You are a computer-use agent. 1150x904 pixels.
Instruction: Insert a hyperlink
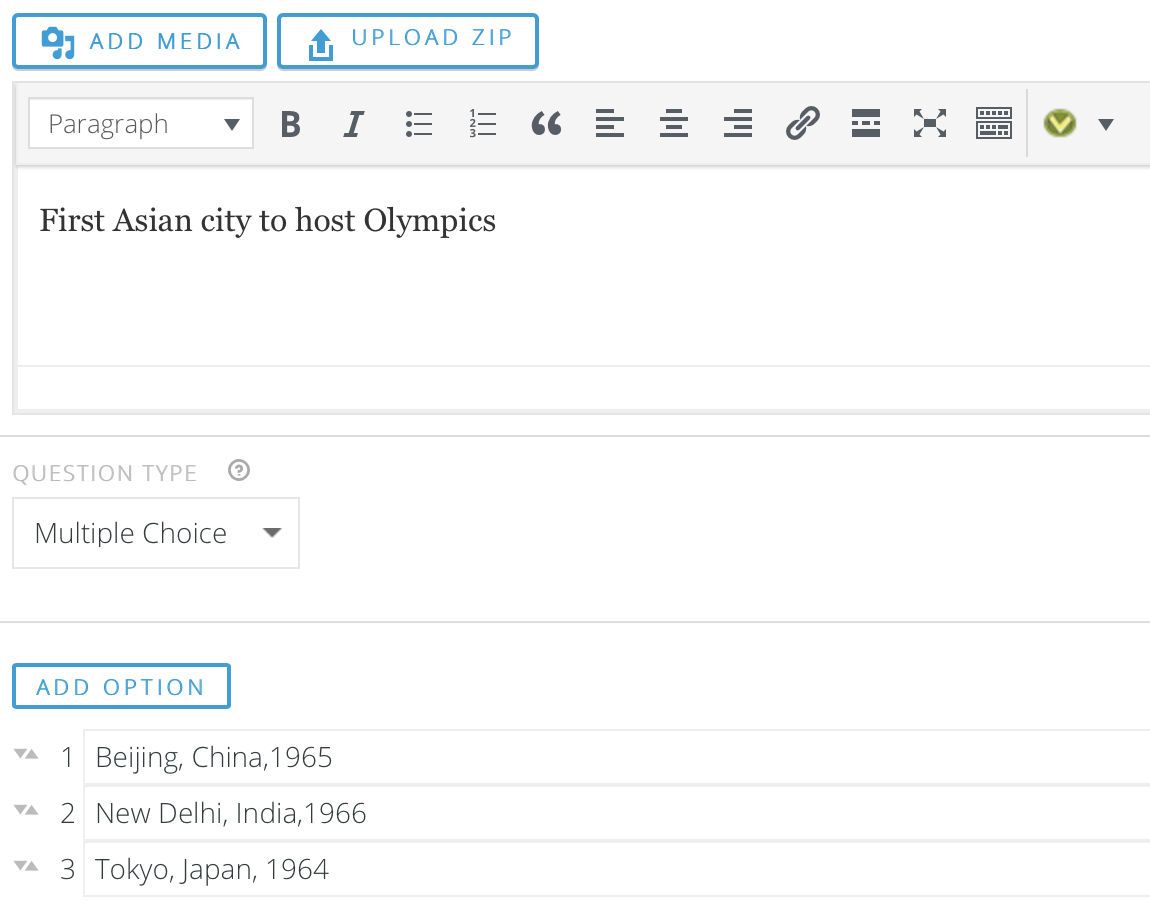click(802, 123)
